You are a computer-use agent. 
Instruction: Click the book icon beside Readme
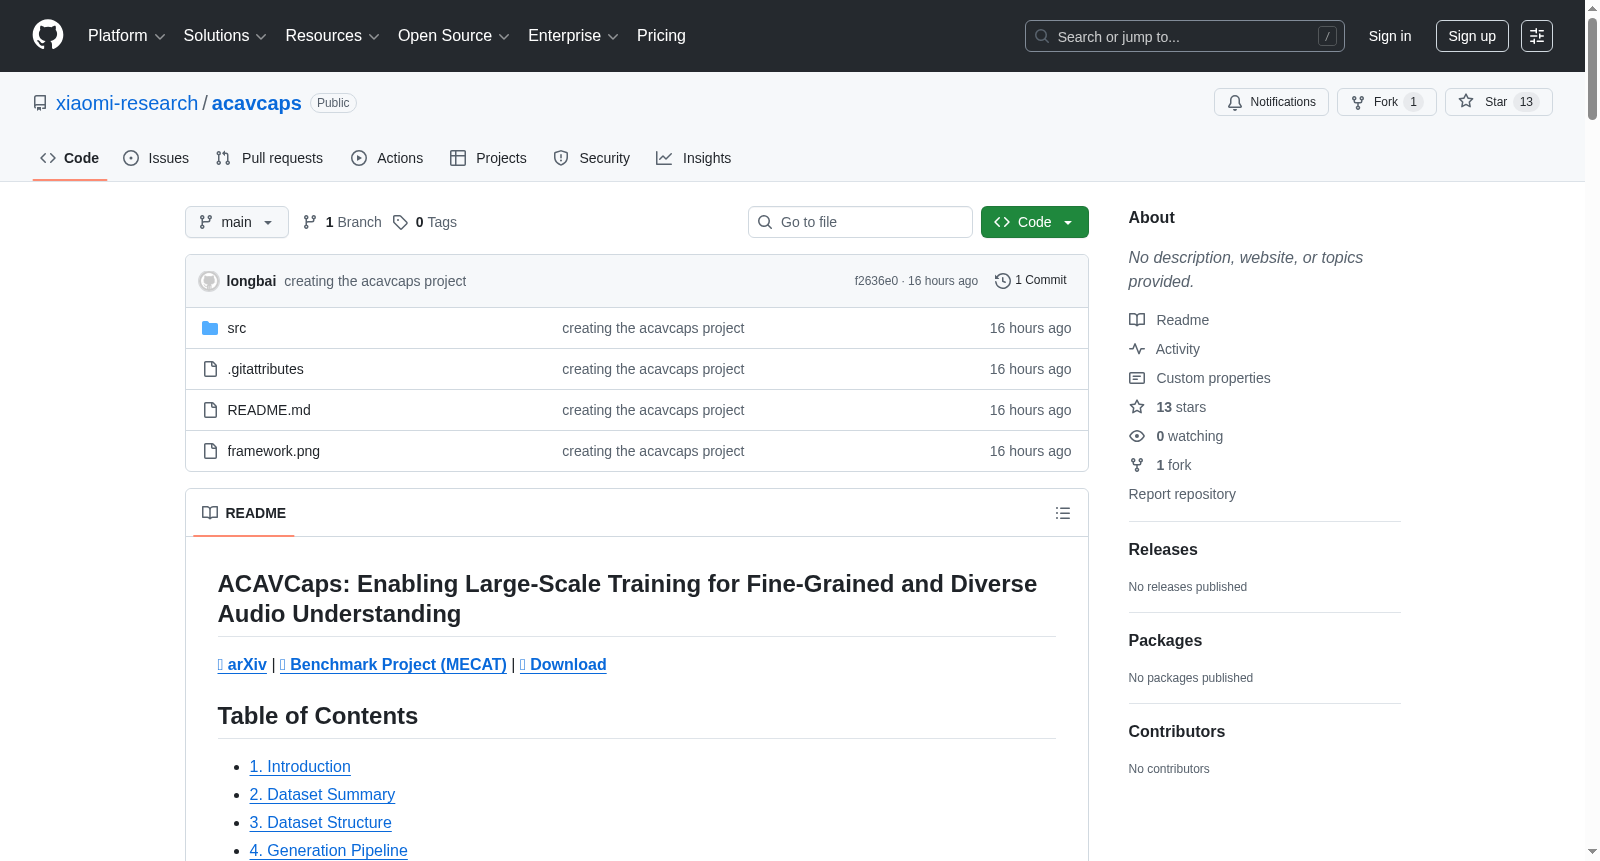tap(1137, 320)
